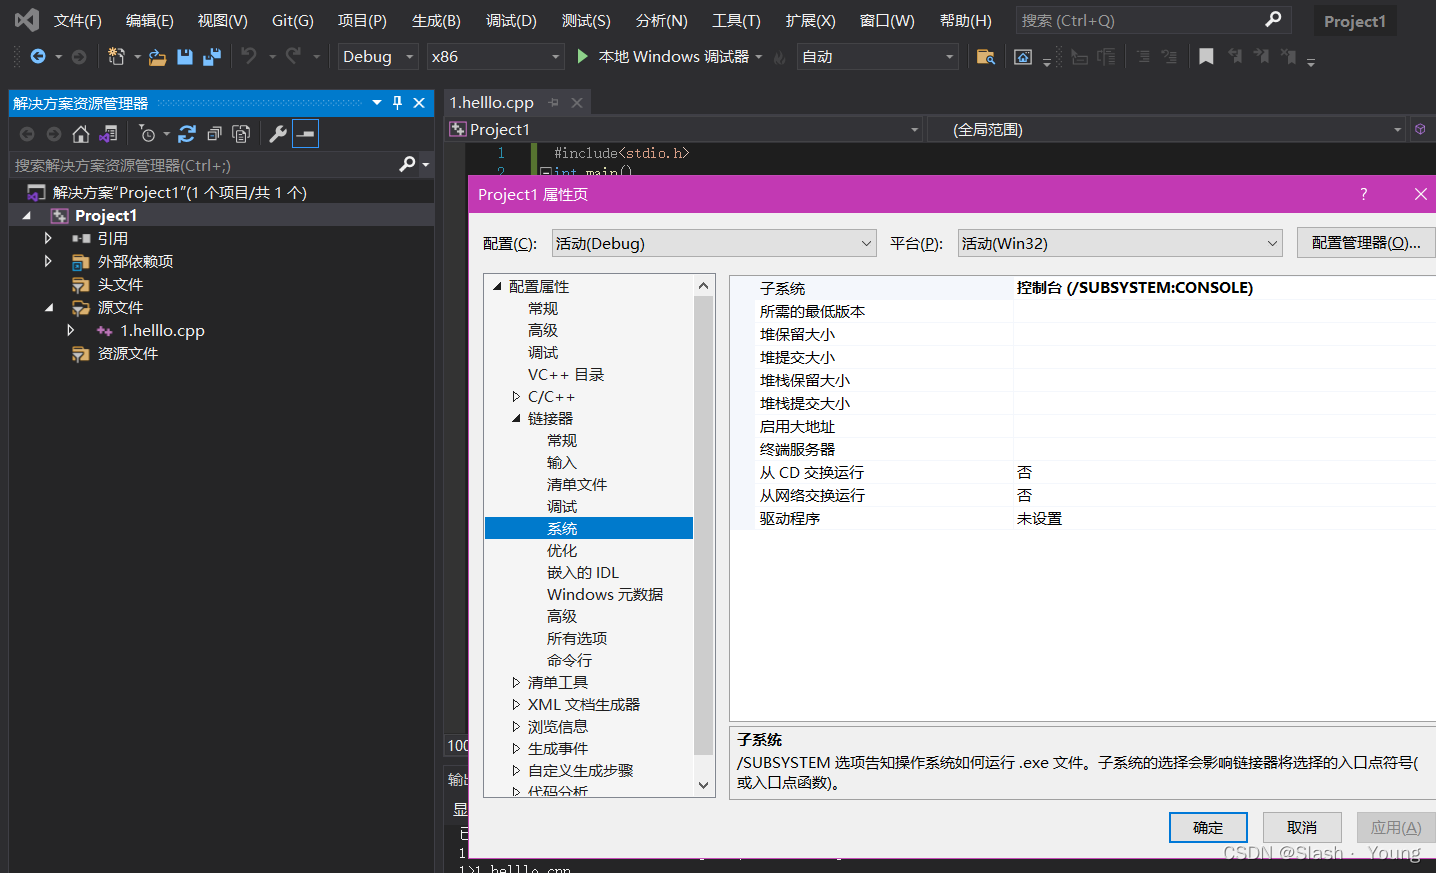Select 命令行 under 链接器

pos(570,661)
